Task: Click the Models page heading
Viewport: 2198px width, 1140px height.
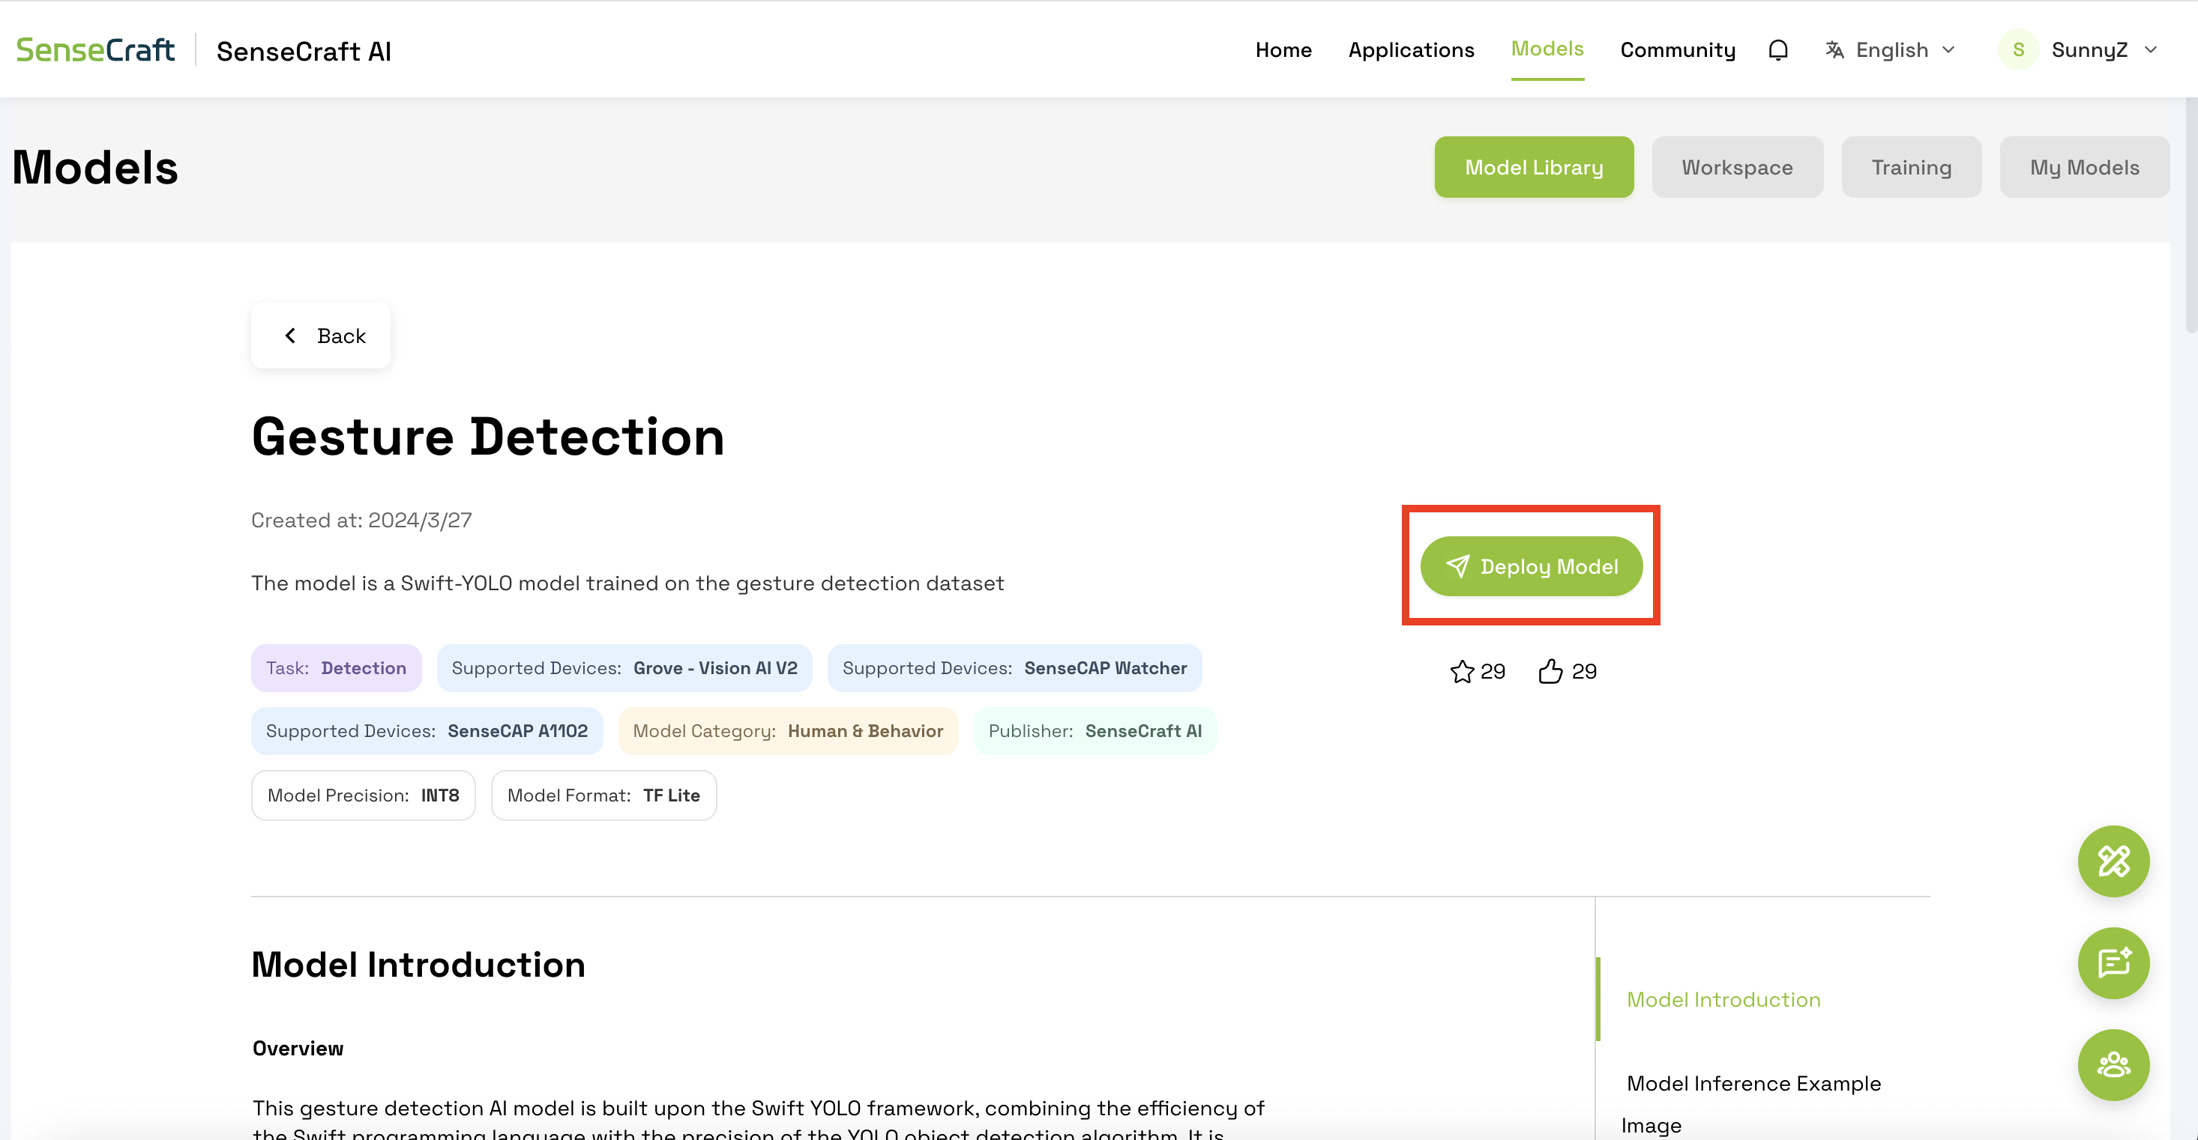Action: click(95, 167)
